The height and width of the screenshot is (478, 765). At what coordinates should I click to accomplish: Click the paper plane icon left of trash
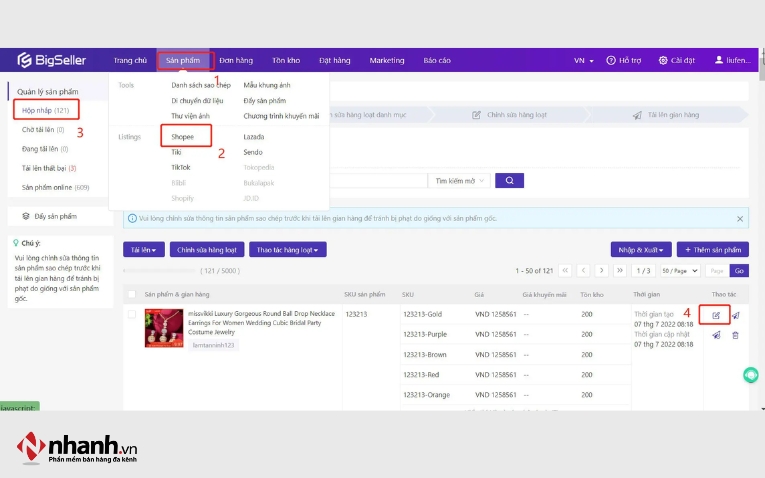pyautogui.click(x=716, y=335)
